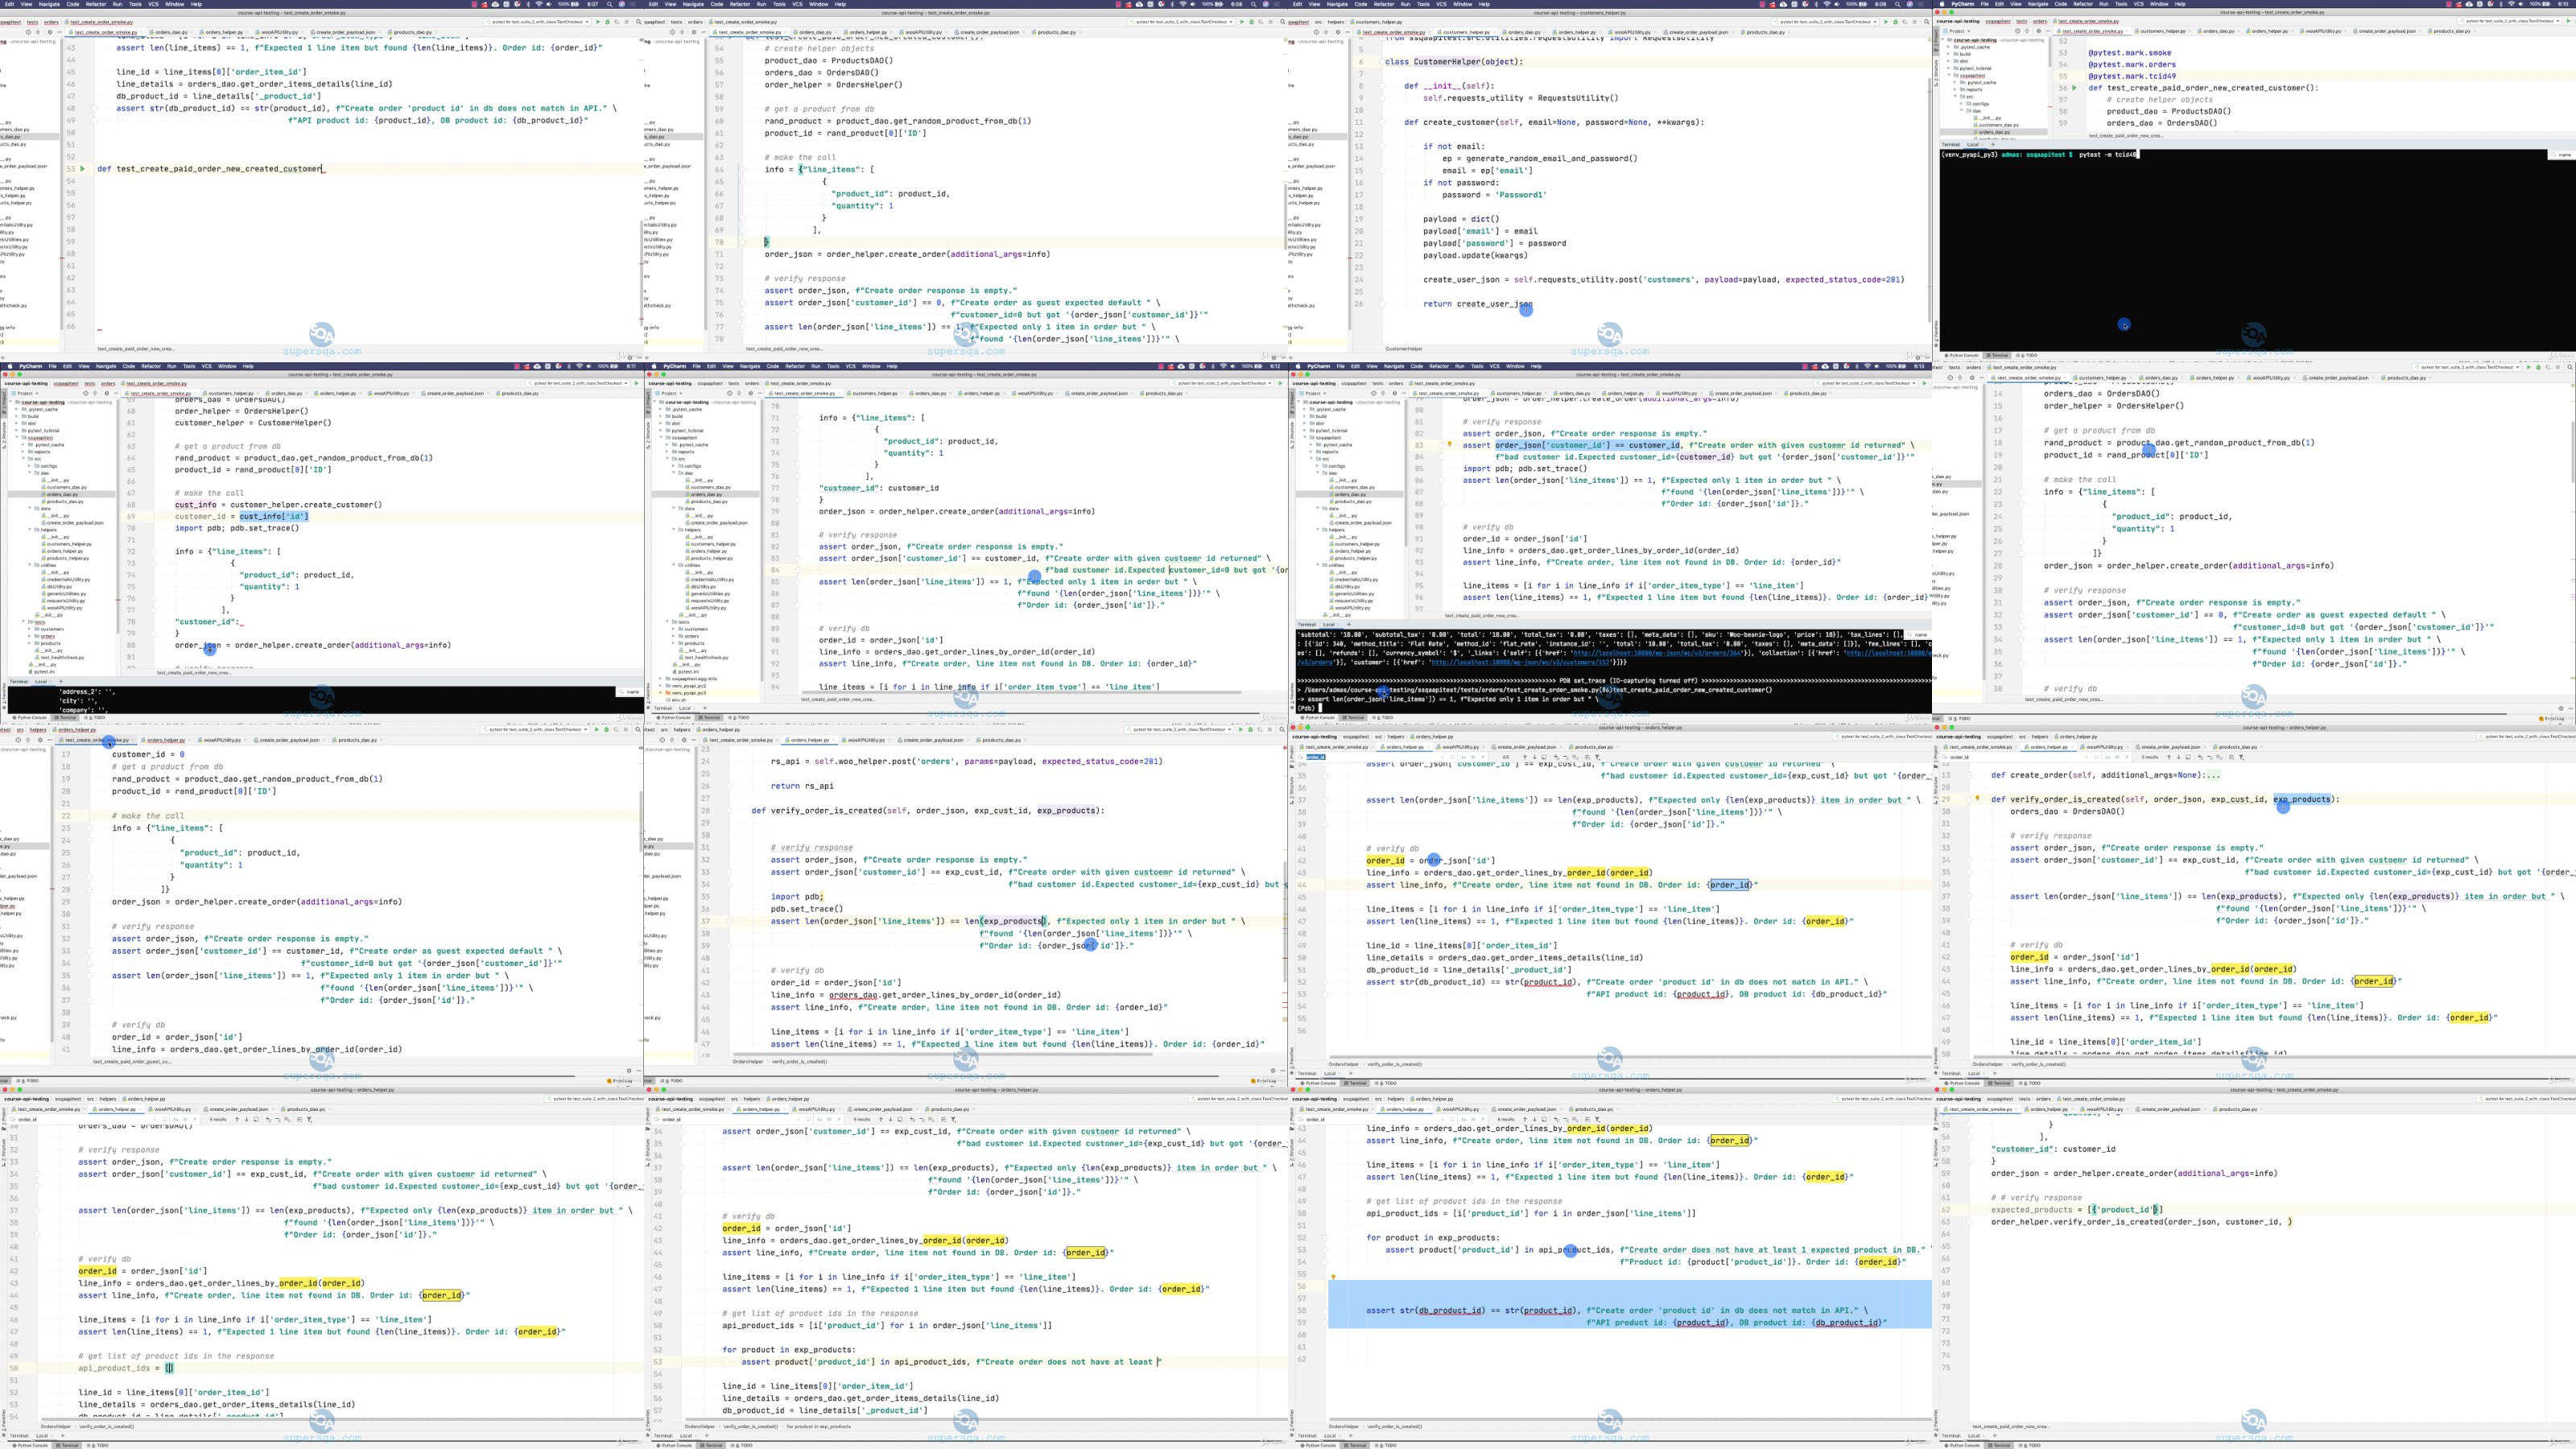Click run arrow beside line 56 test function

click(x=2074, y=88)
